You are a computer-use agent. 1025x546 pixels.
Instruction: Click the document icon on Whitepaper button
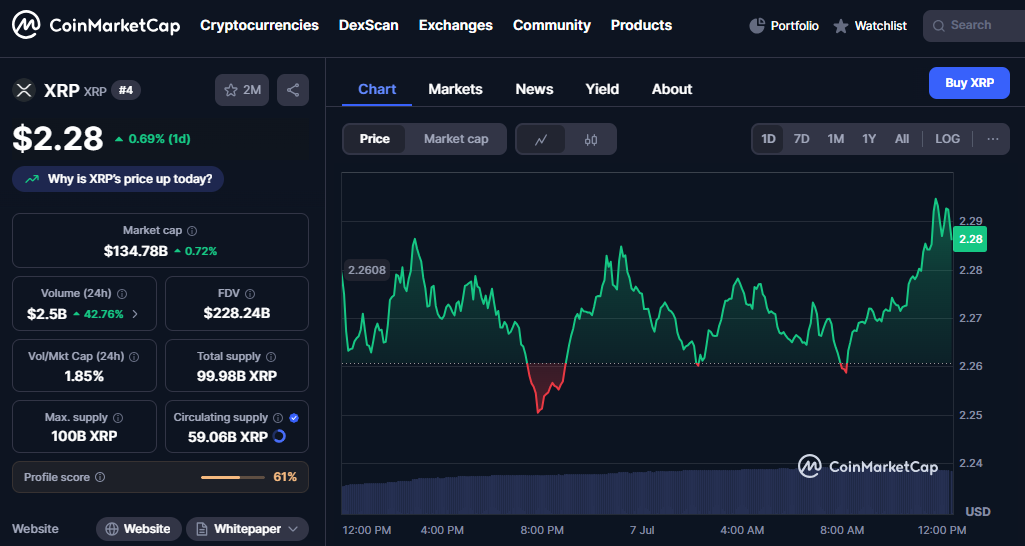pyautogui.click(x=202, y=529)
